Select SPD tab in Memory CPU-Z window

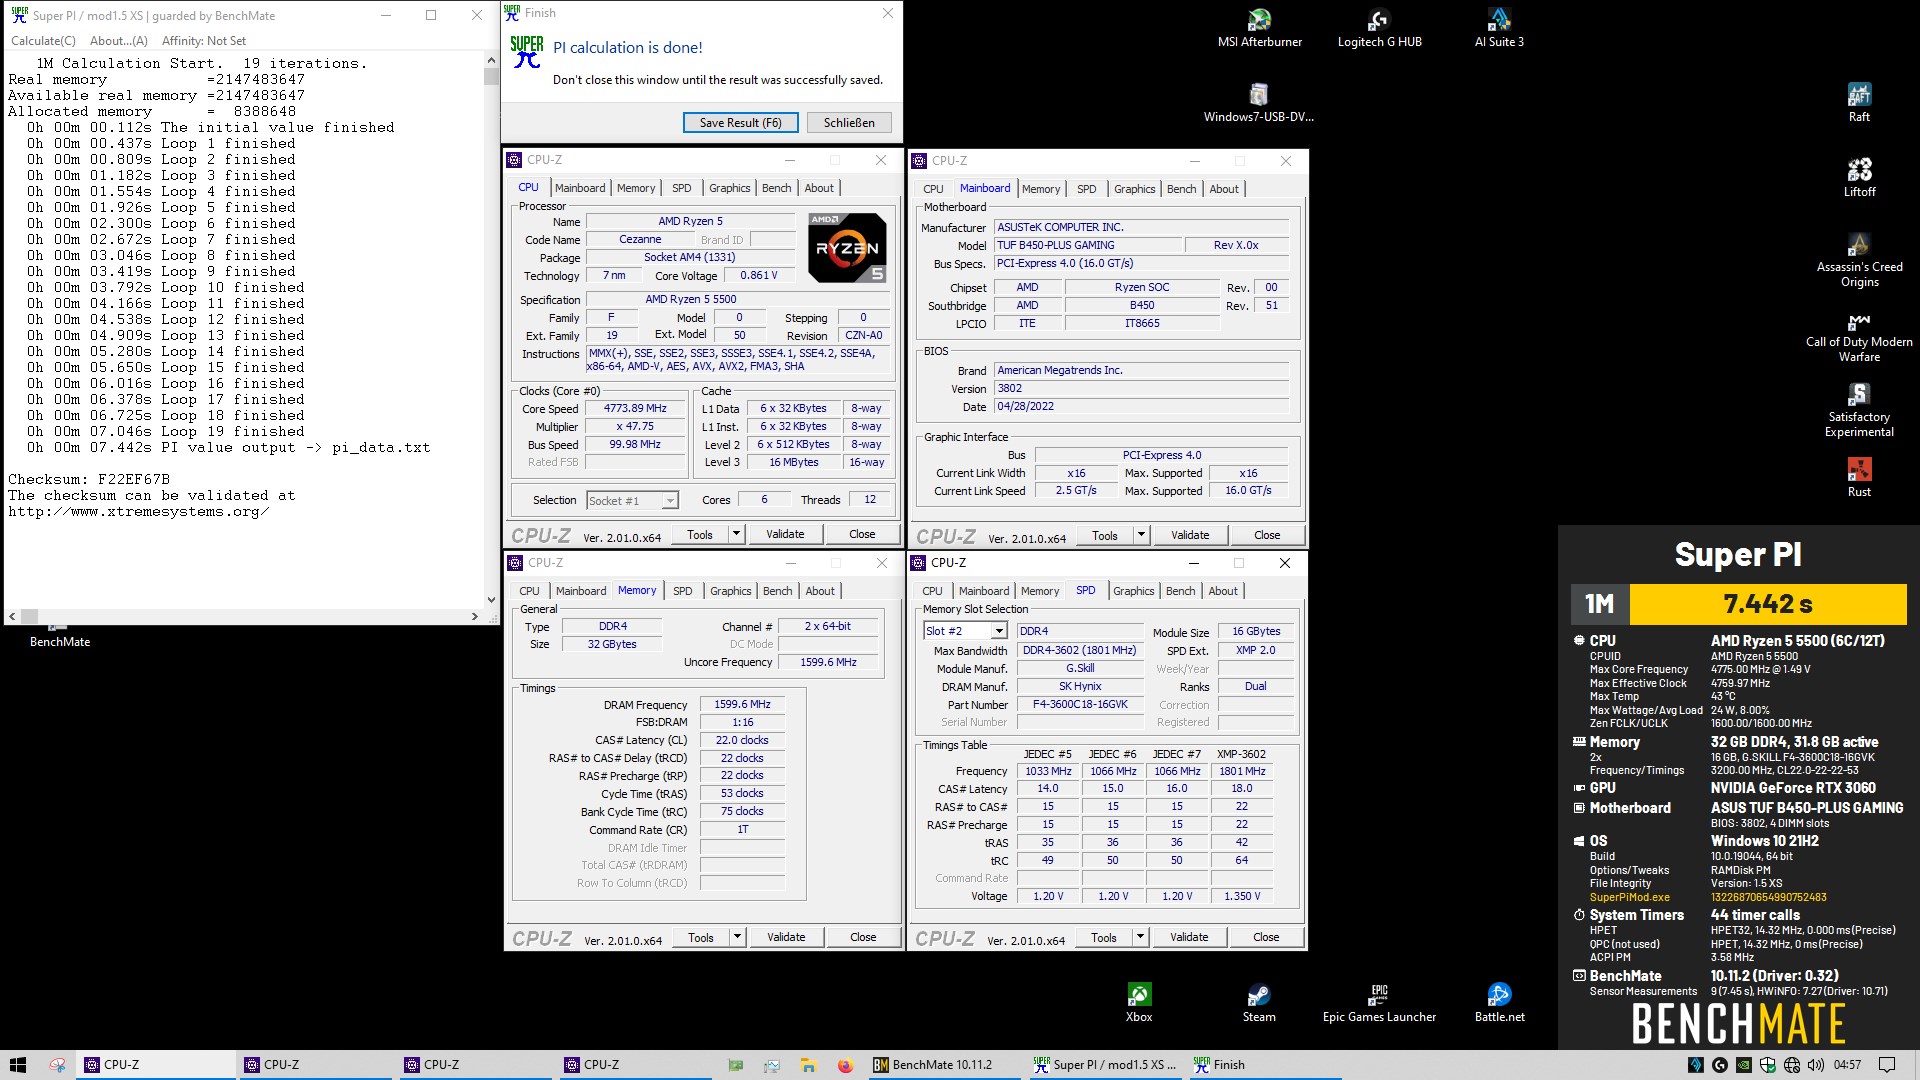click(682, 591)
